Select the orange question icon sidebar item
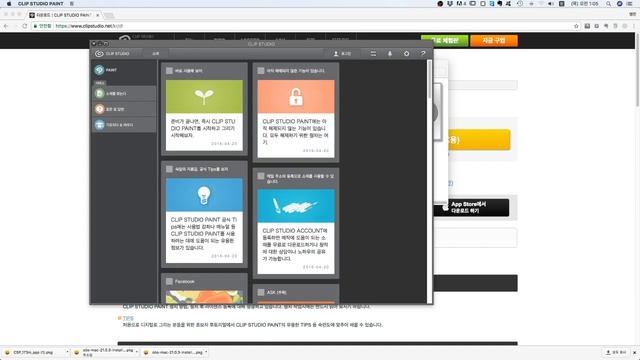The width and height of the screenshot is (640, 360). (x=100, y=109)
